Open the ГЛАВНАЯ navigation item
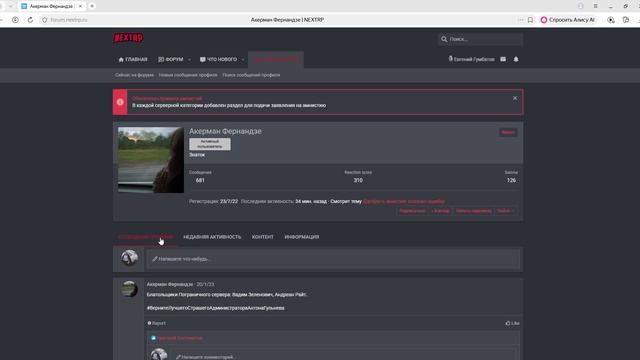Viewport: 640px width, 360px height. coord(133,60)
